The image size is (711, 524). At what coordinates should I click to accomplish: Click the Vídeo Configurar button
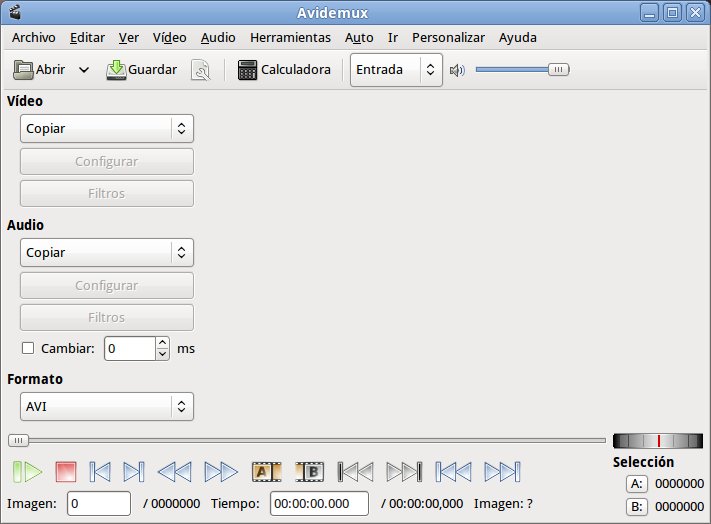107,161
